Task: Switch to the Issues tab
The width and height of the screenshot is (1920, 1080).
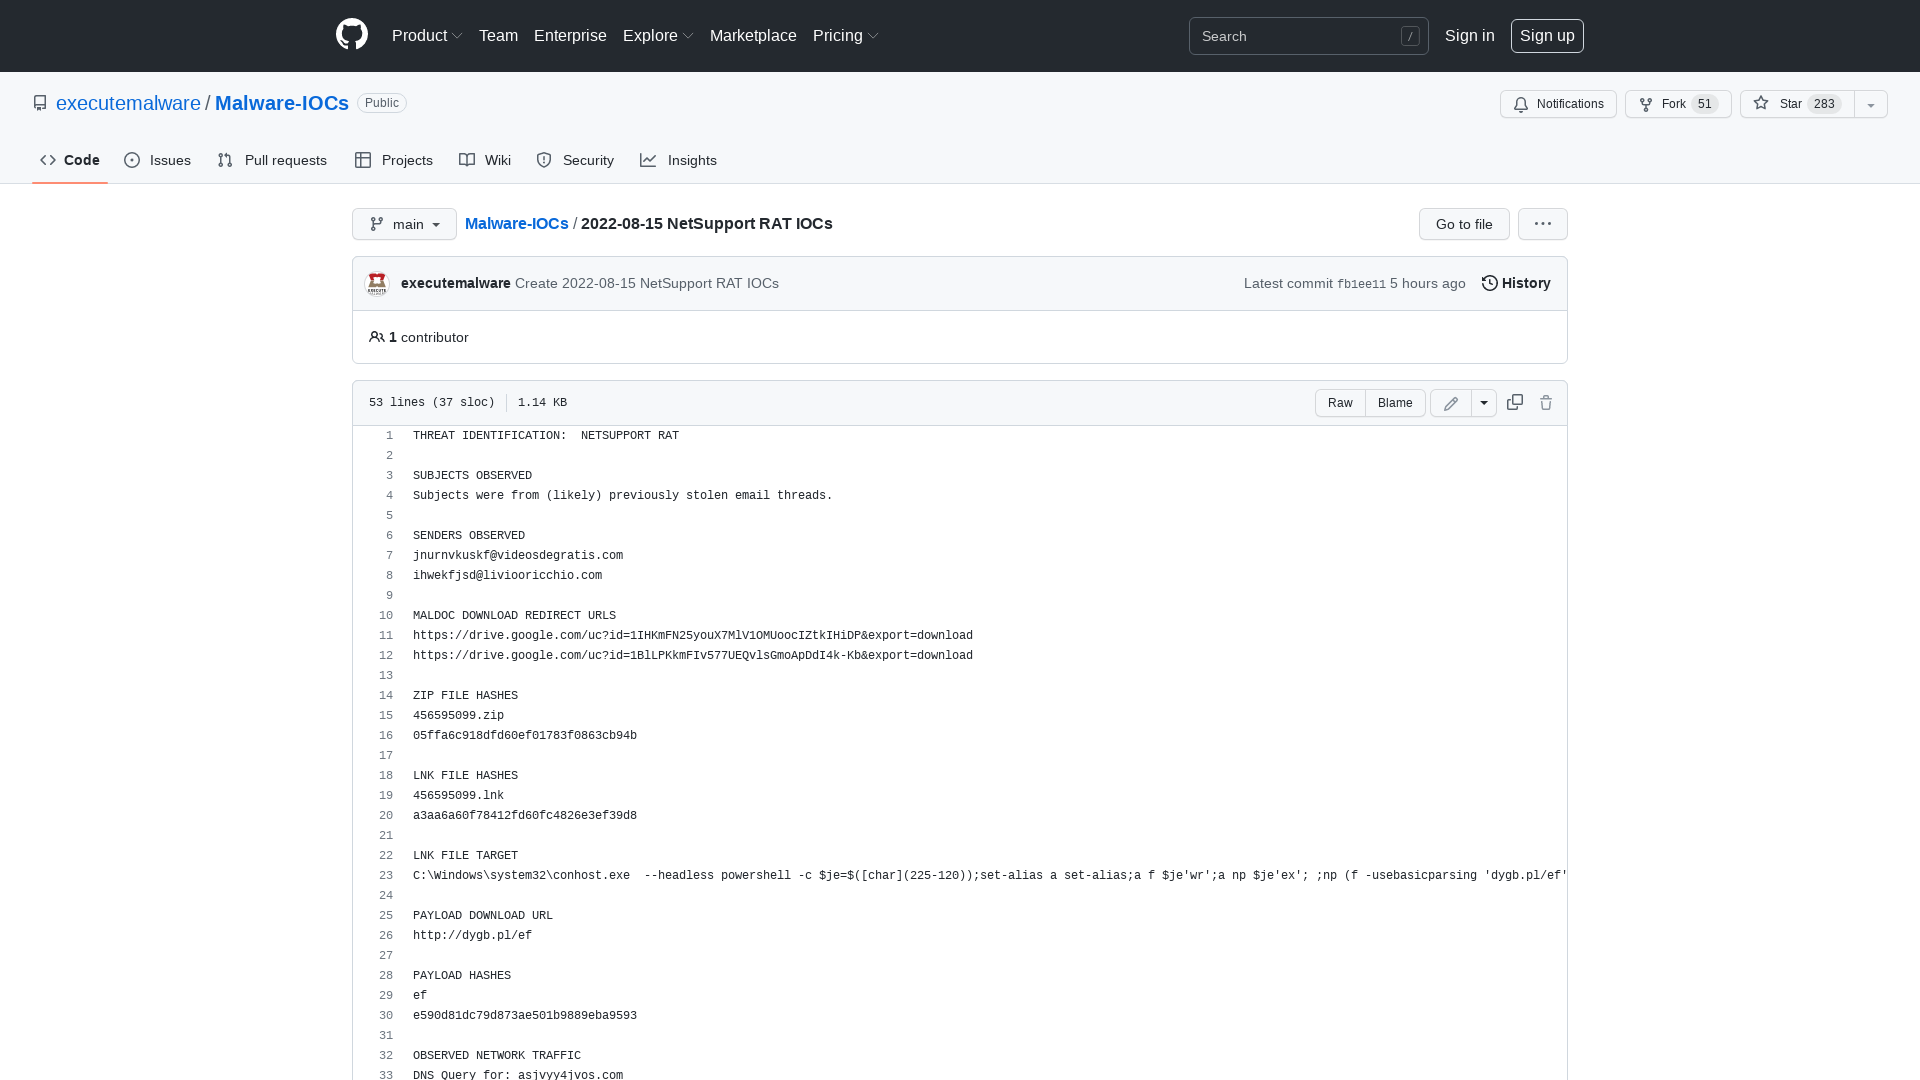Action: click(x=157, y=160)
